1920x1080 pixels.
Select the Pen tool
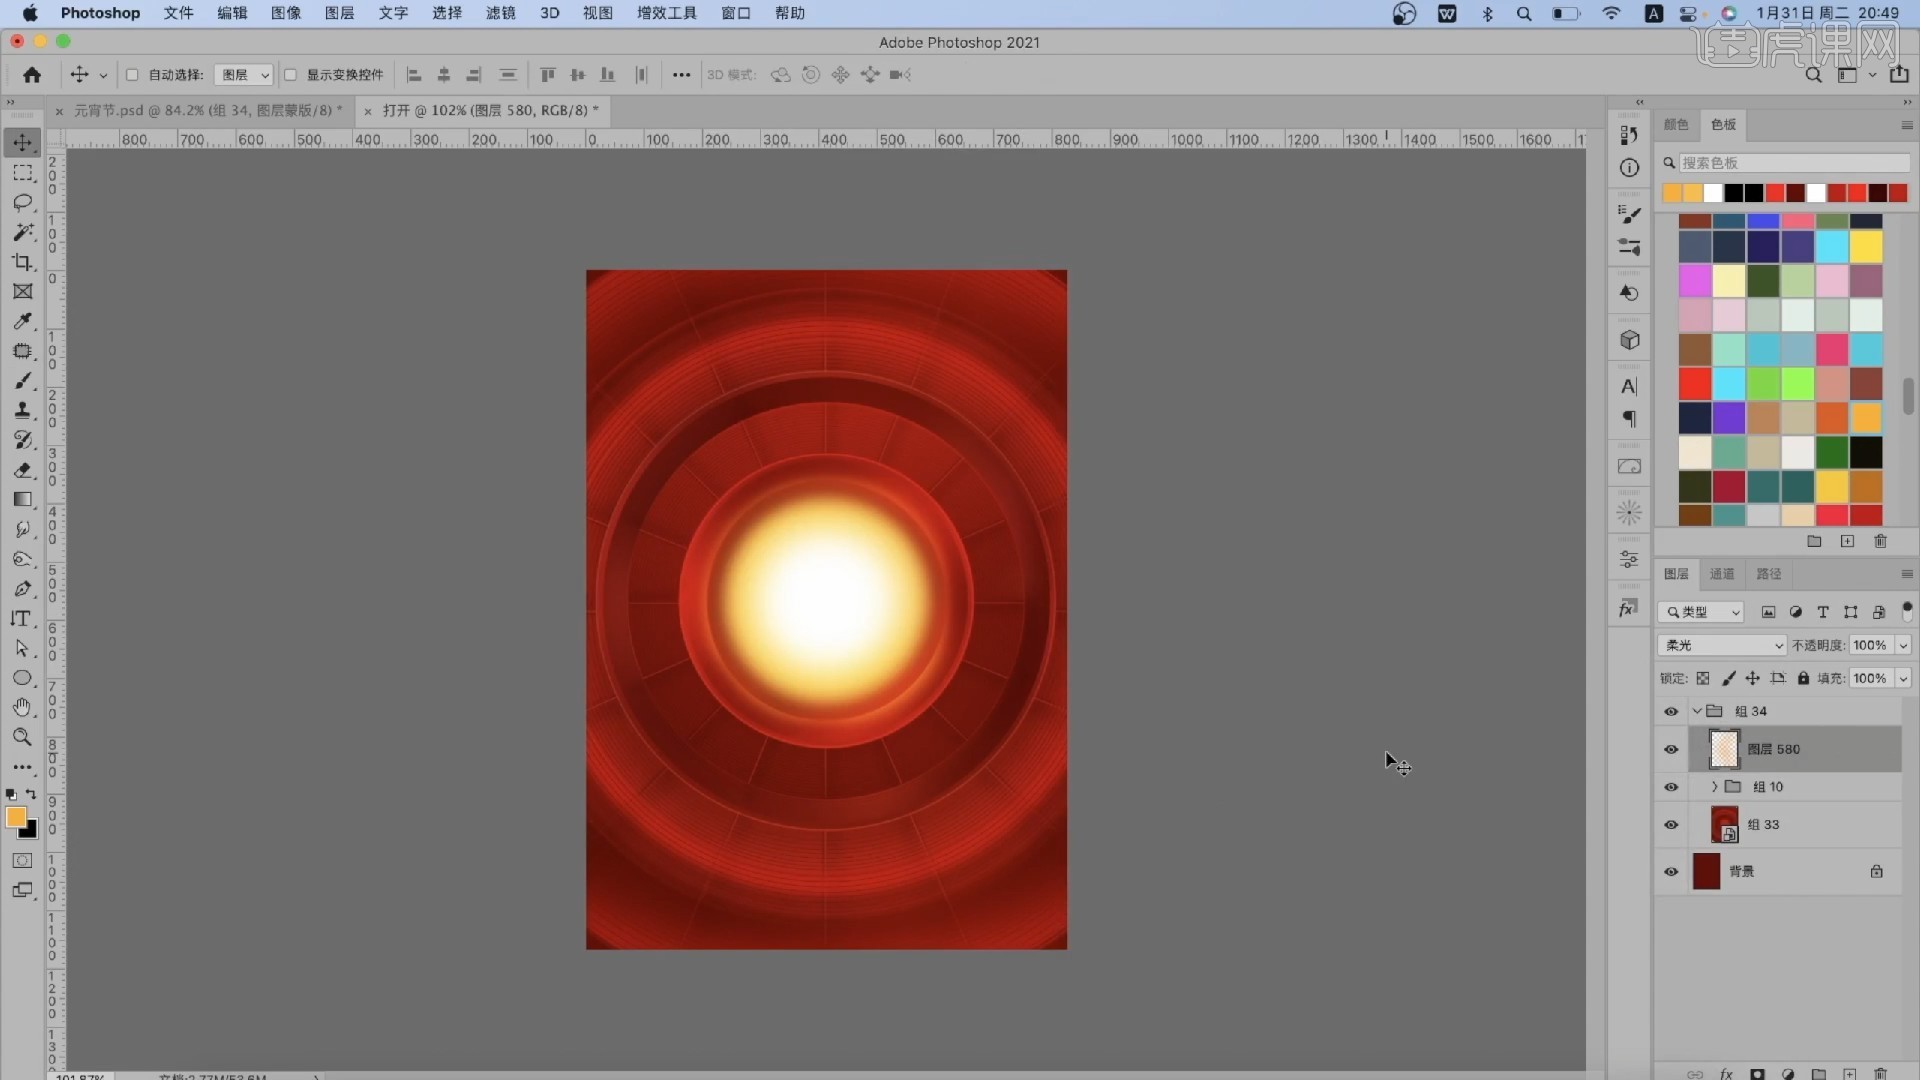coord(22,589)
